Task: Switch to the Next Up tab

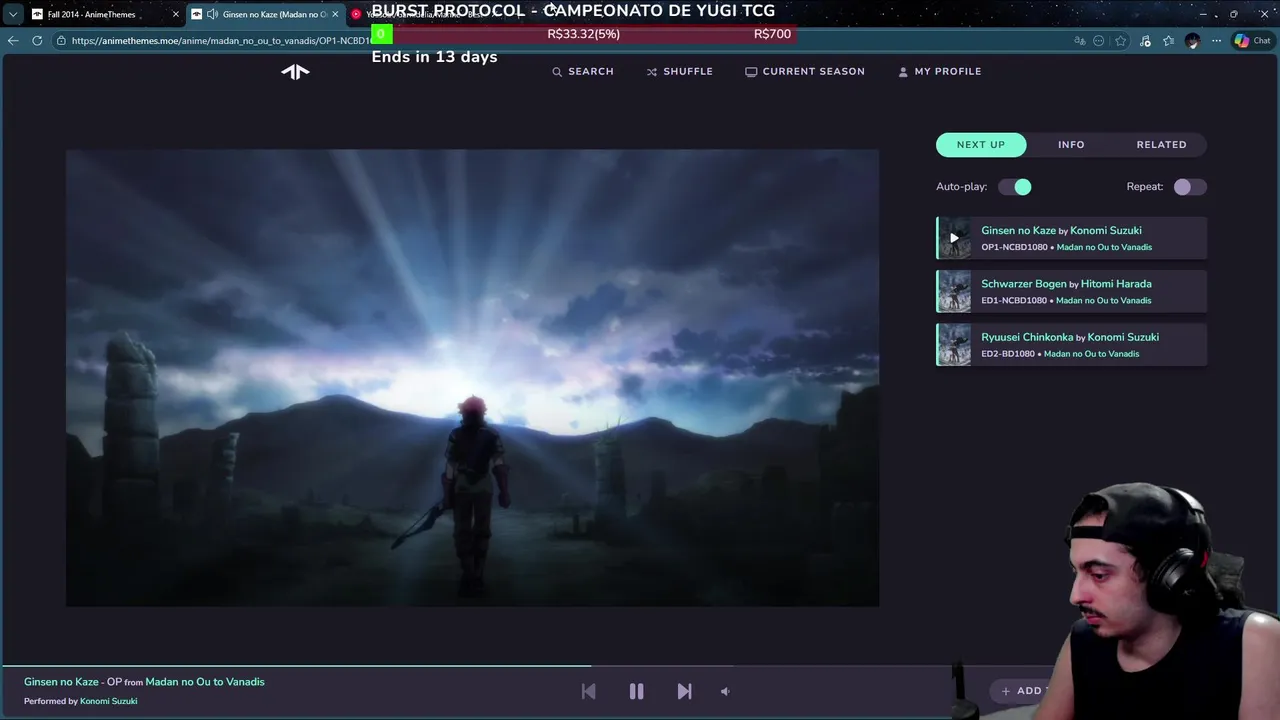Action: 981,144
